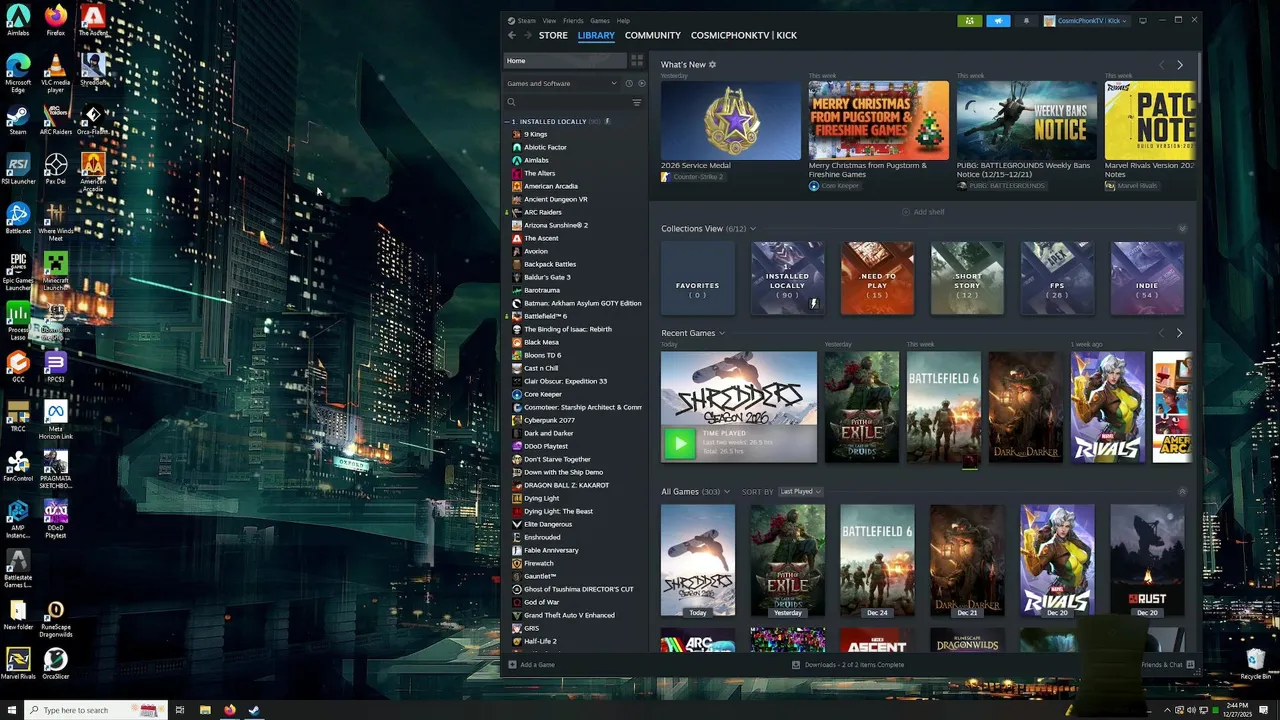
Task: Open the Sort By Last Played dropdown
Action: (800, 492)
